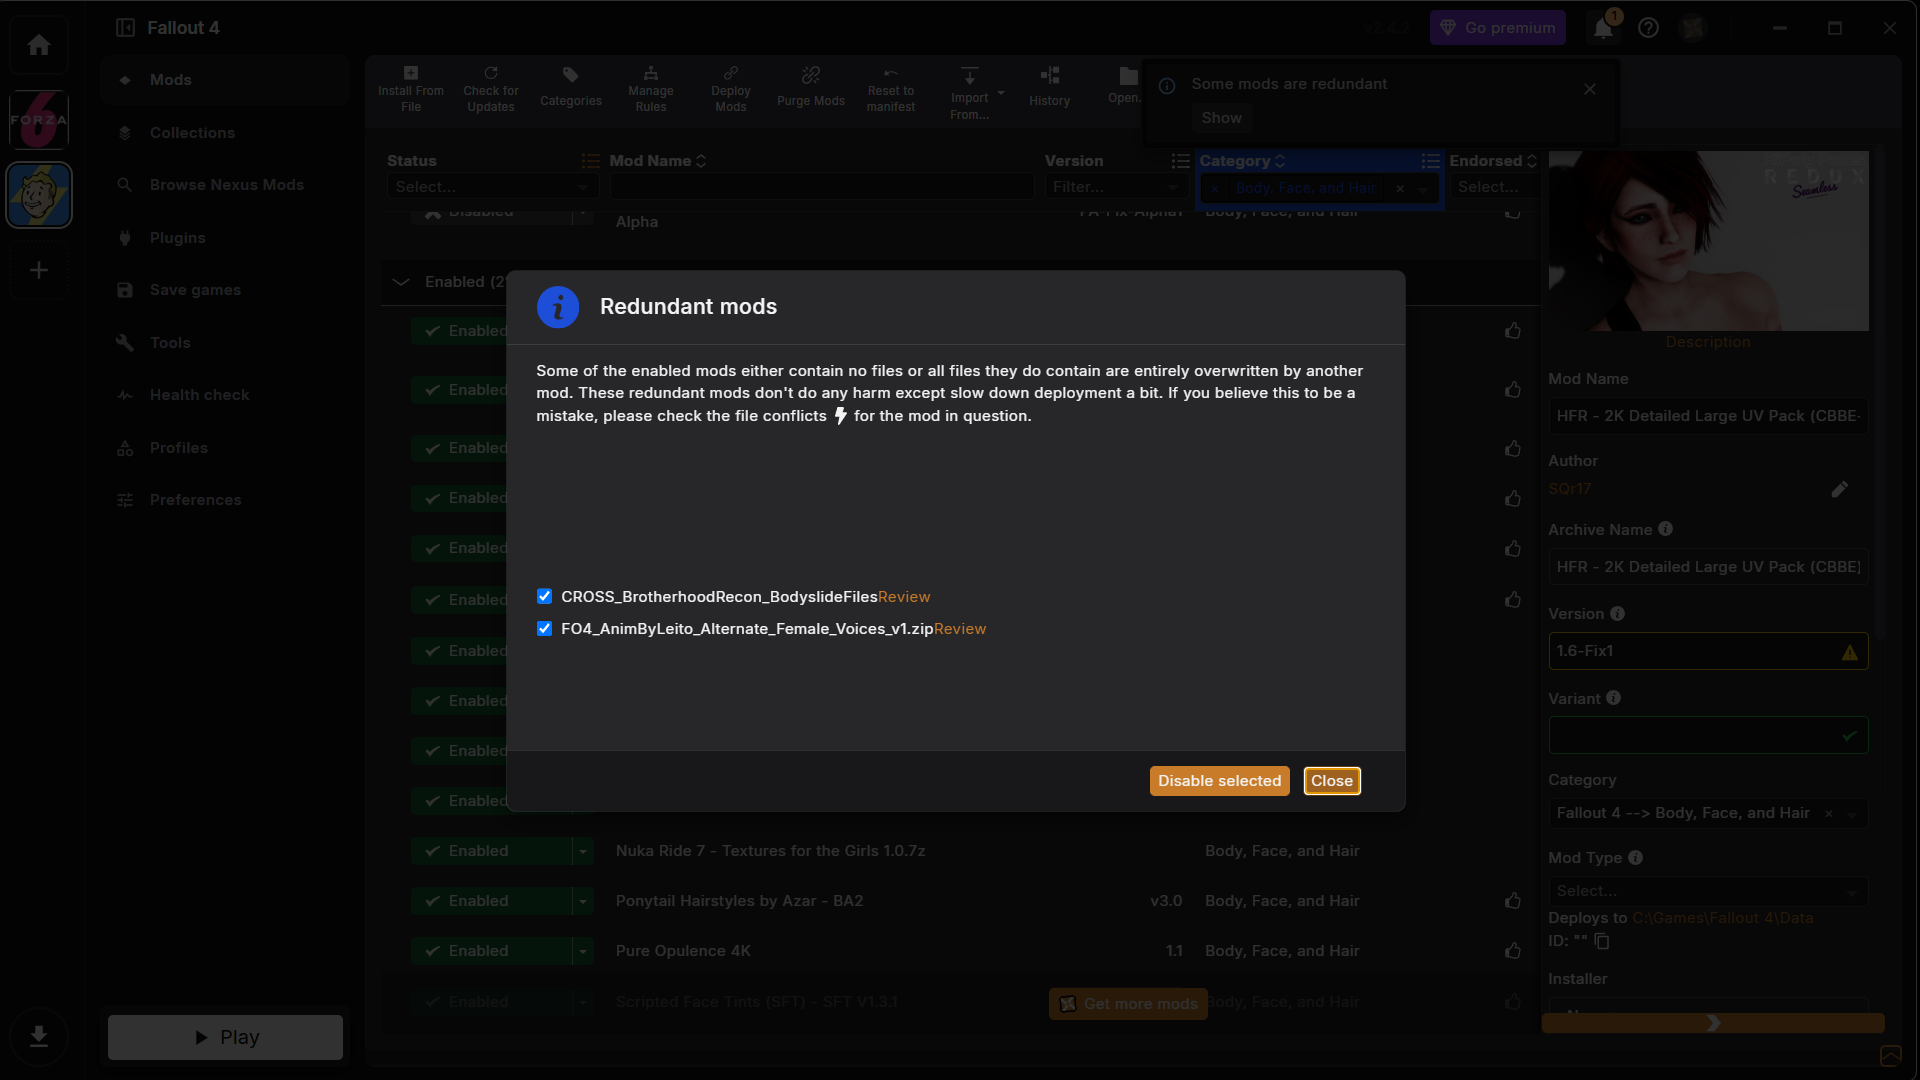1920x1080 pixels.
Task: Open the Status filter dropdown
Action: [x=492, y=187]
